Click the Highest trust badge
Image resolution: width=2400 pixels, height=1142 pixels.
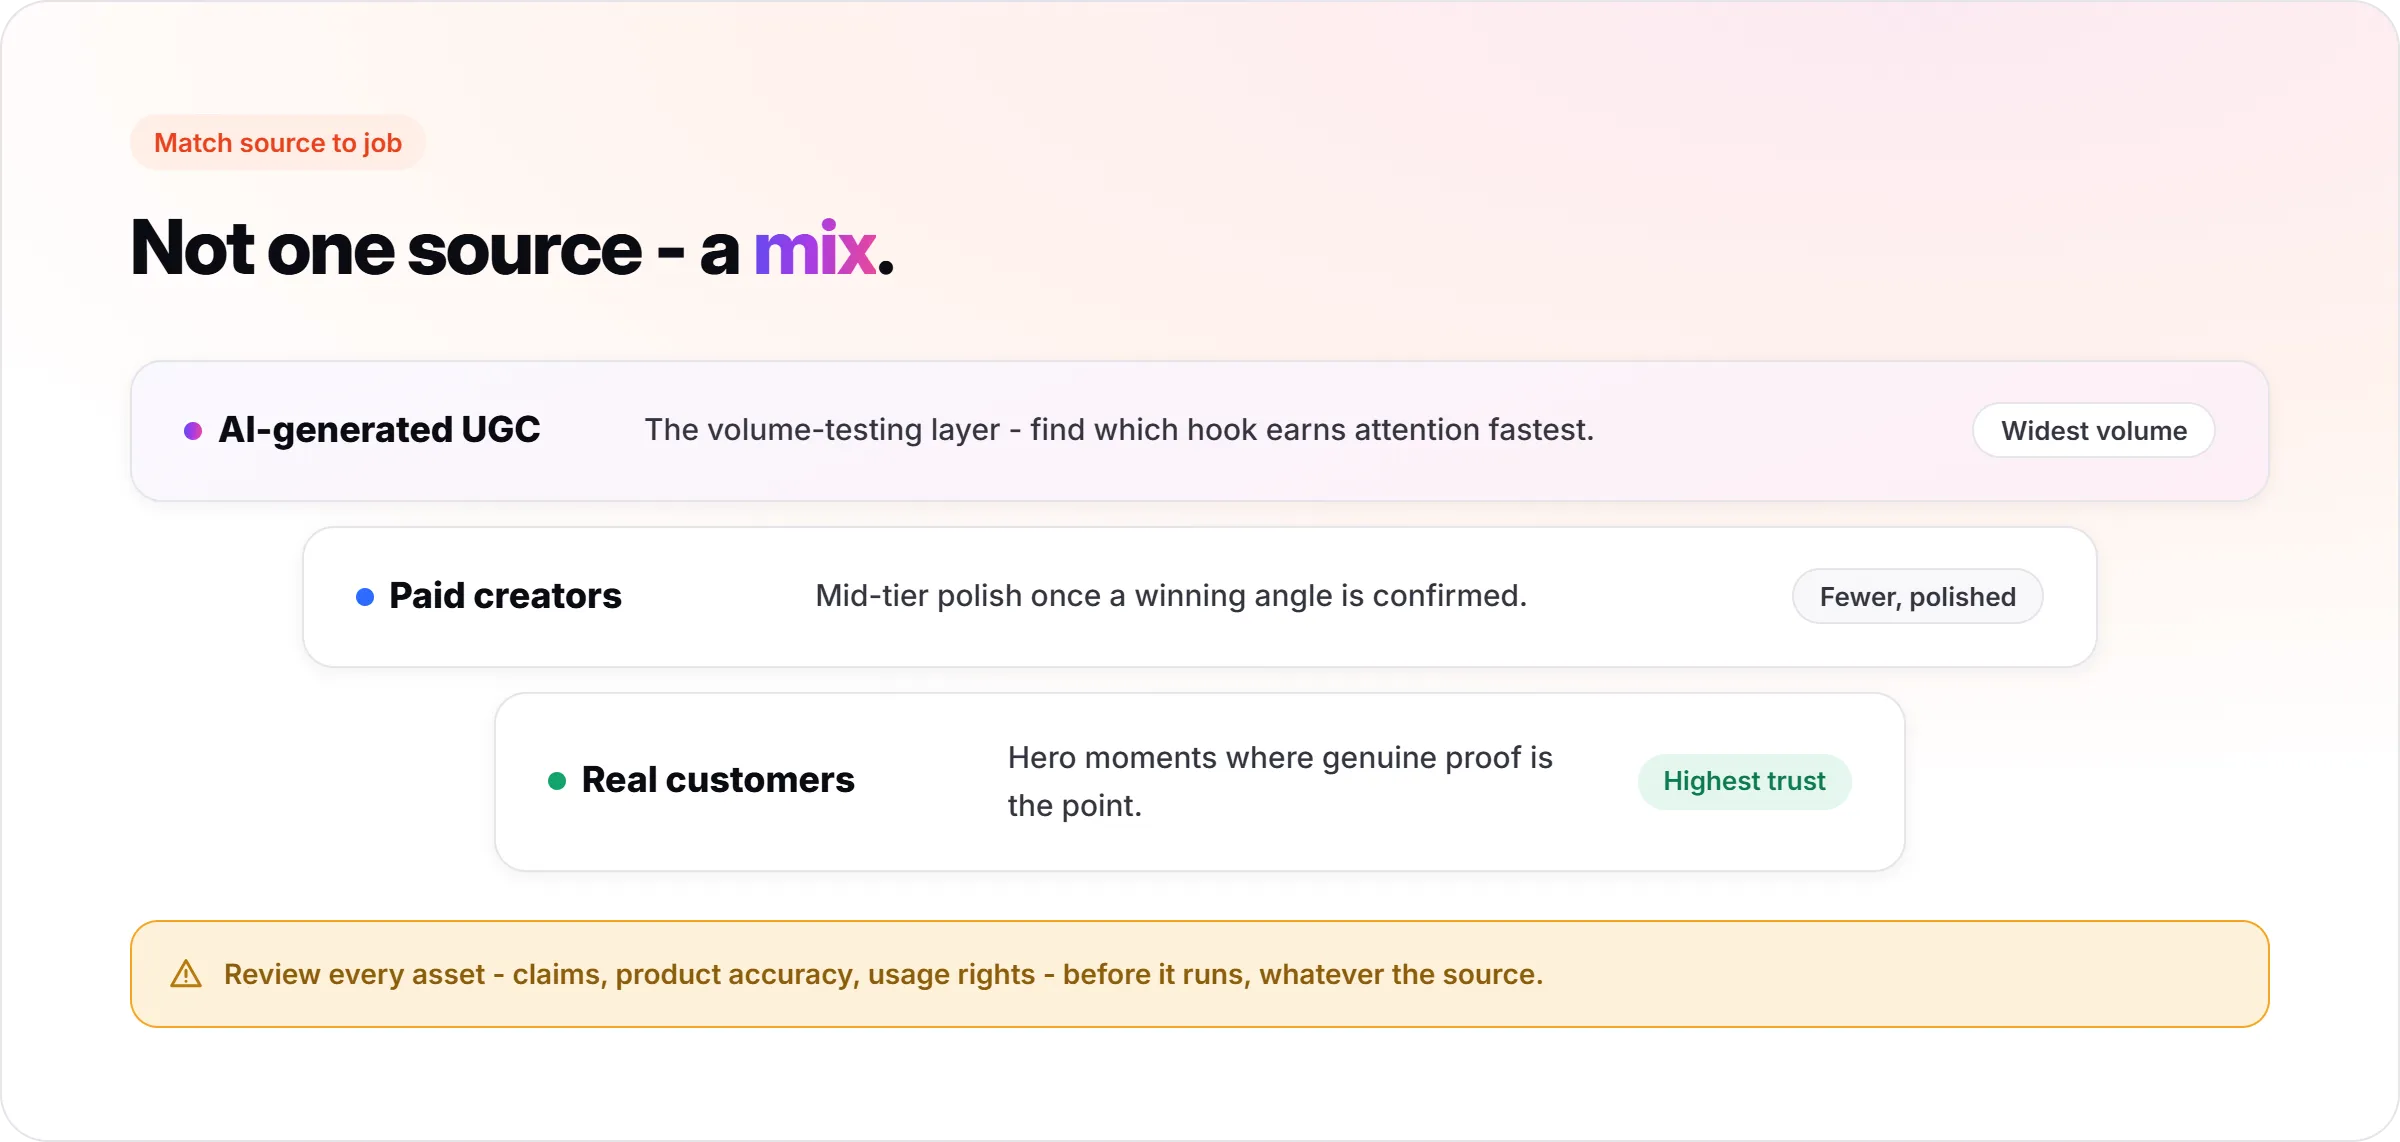tap(1744, 781)
